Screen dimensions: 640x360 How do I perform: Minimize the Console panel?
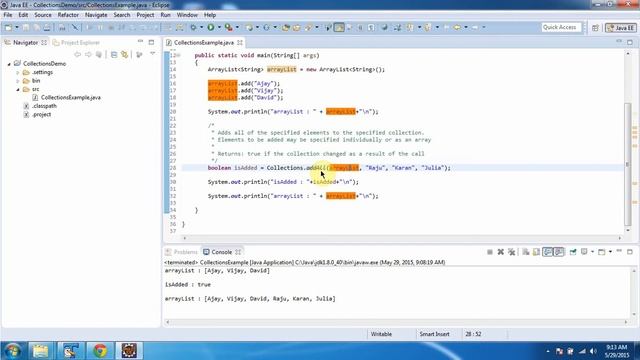click(619, 251)
